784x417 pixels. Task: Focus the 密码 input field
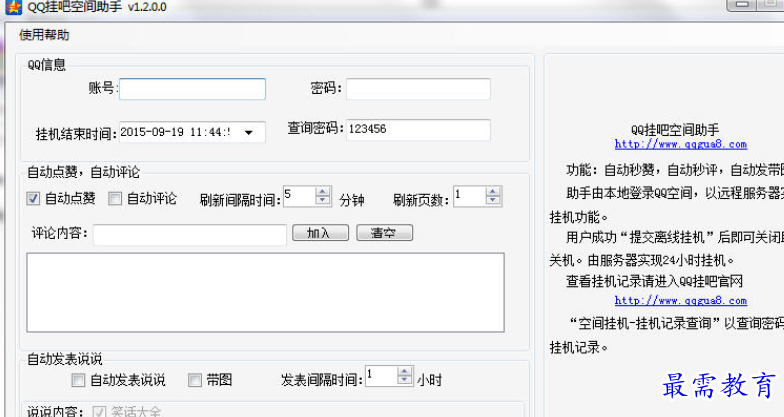418,89
